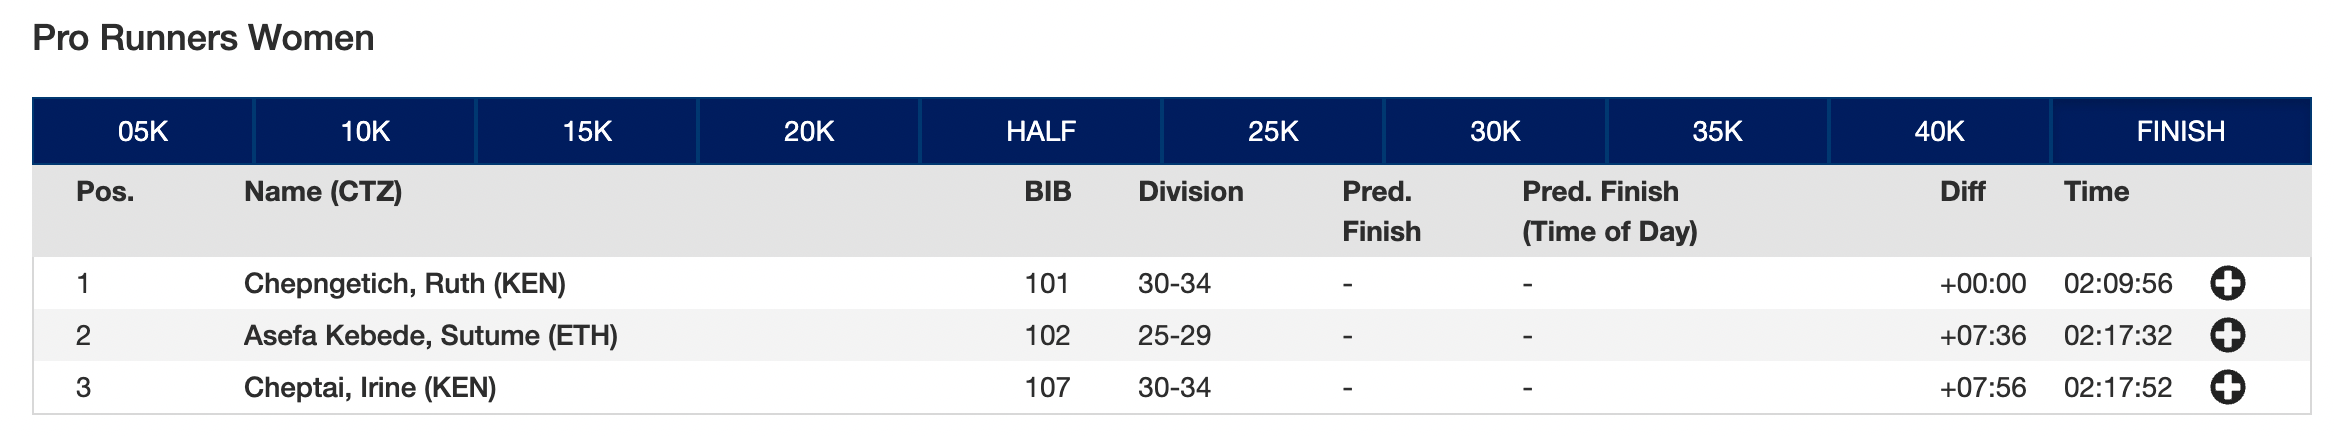The height and width of the screenshot is (436, 2334).
Task: Click the Time column header
Action: (2096, 192)
